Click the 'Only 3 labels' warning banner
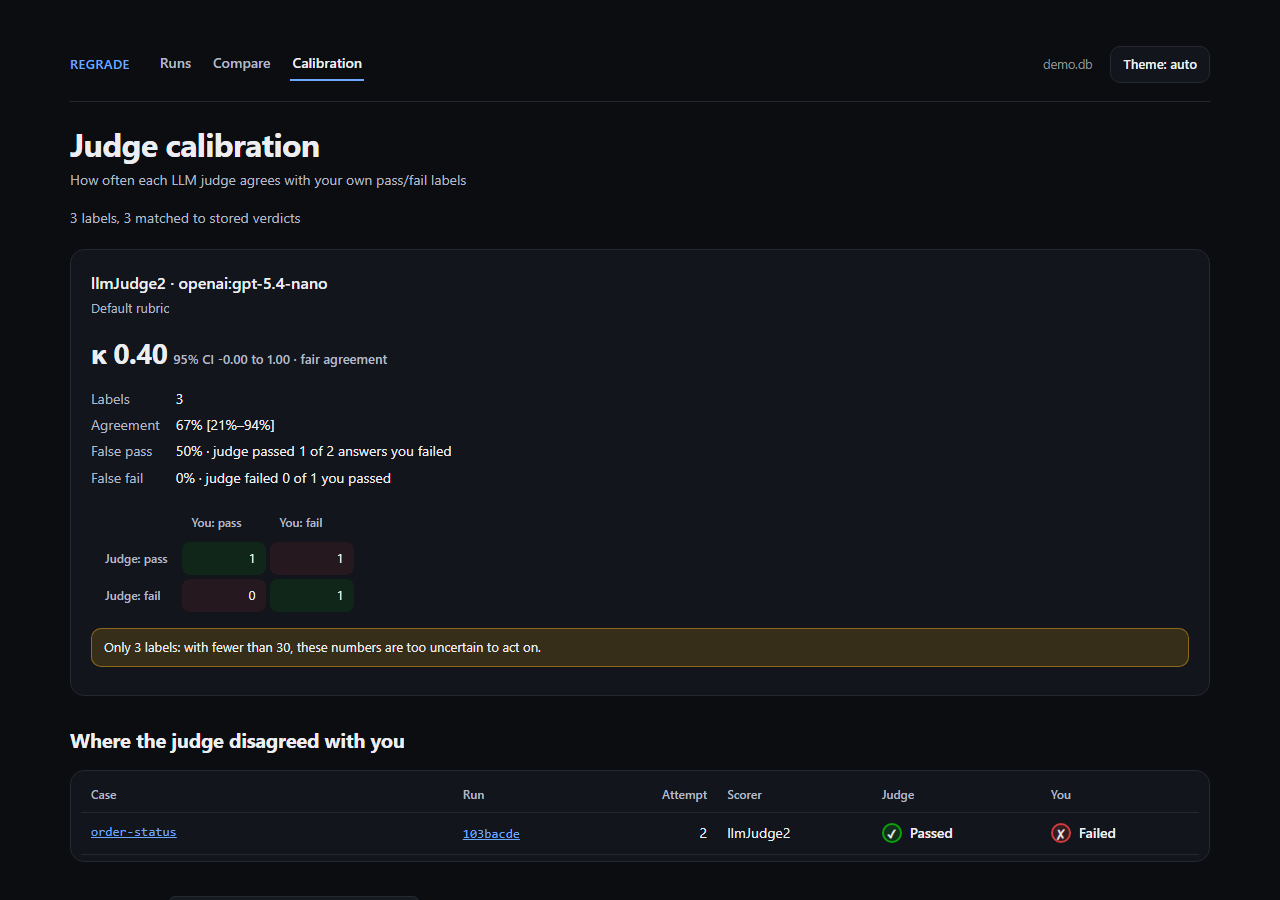This screenshot has width=1280, height=900. tap(640, 647)
